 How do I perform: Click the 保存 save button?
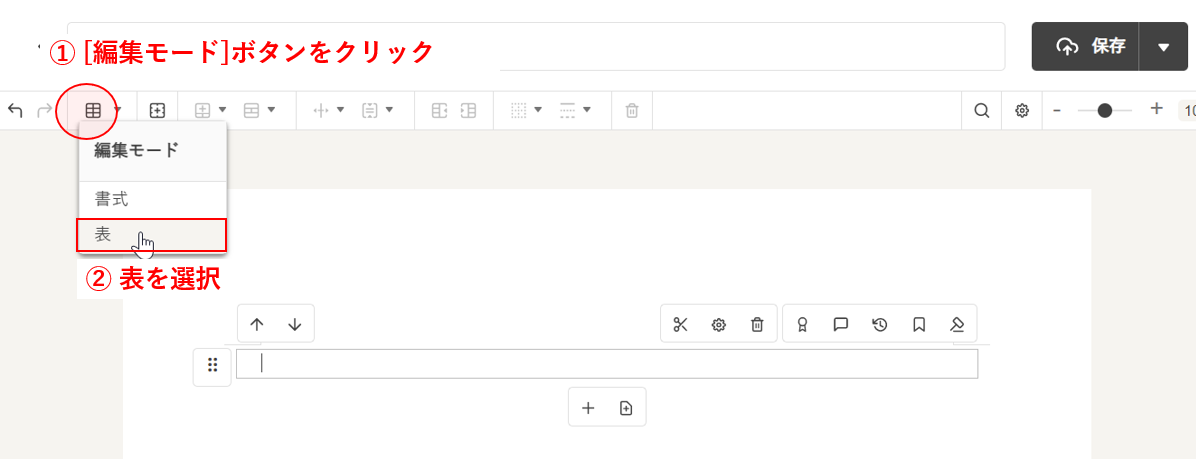click(x=1086, y=46)
